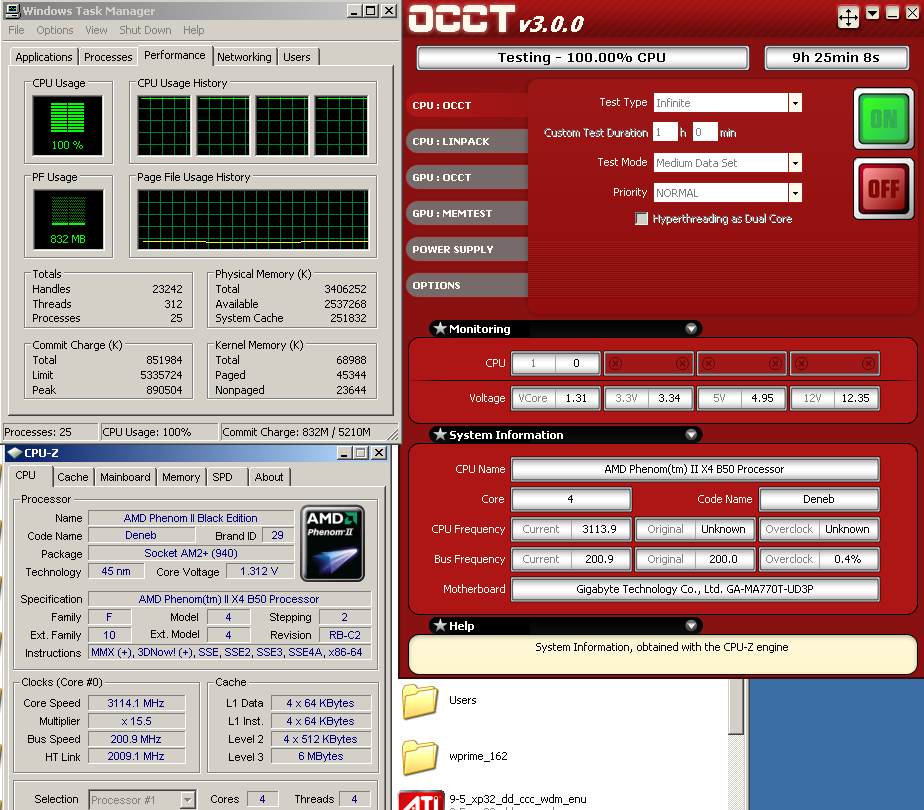Open the OPTIONS tab in OCCT
The height and width of the screenshot is (810, 924).
pos(467,285)
